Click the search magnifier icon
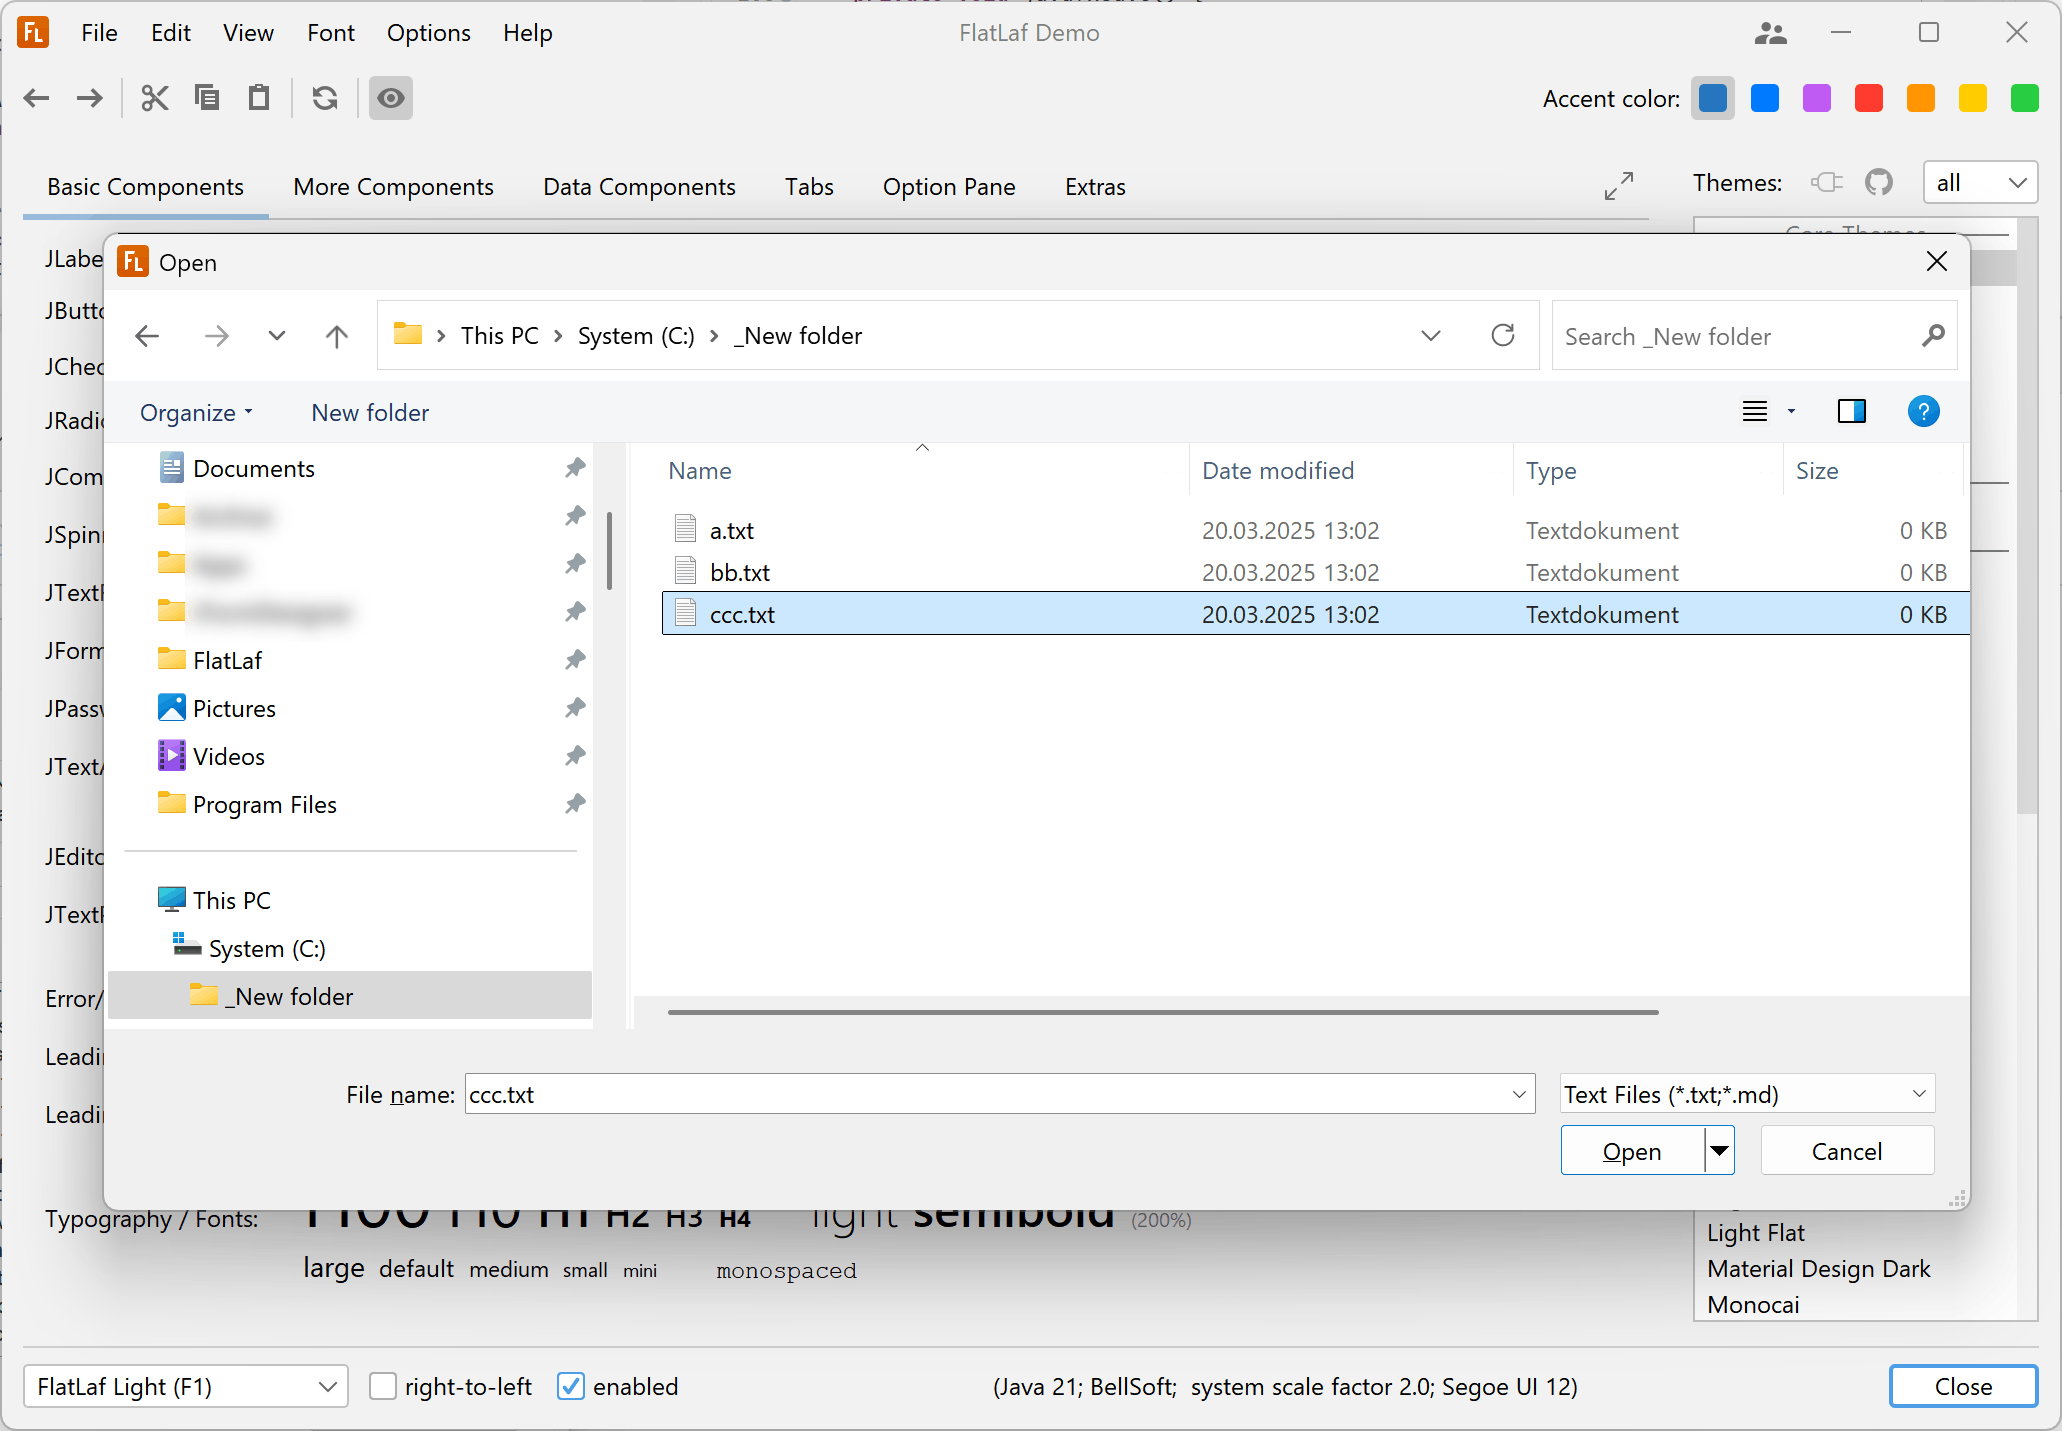This screenshot has height=1431, width=2062. tap(1933, 336)
